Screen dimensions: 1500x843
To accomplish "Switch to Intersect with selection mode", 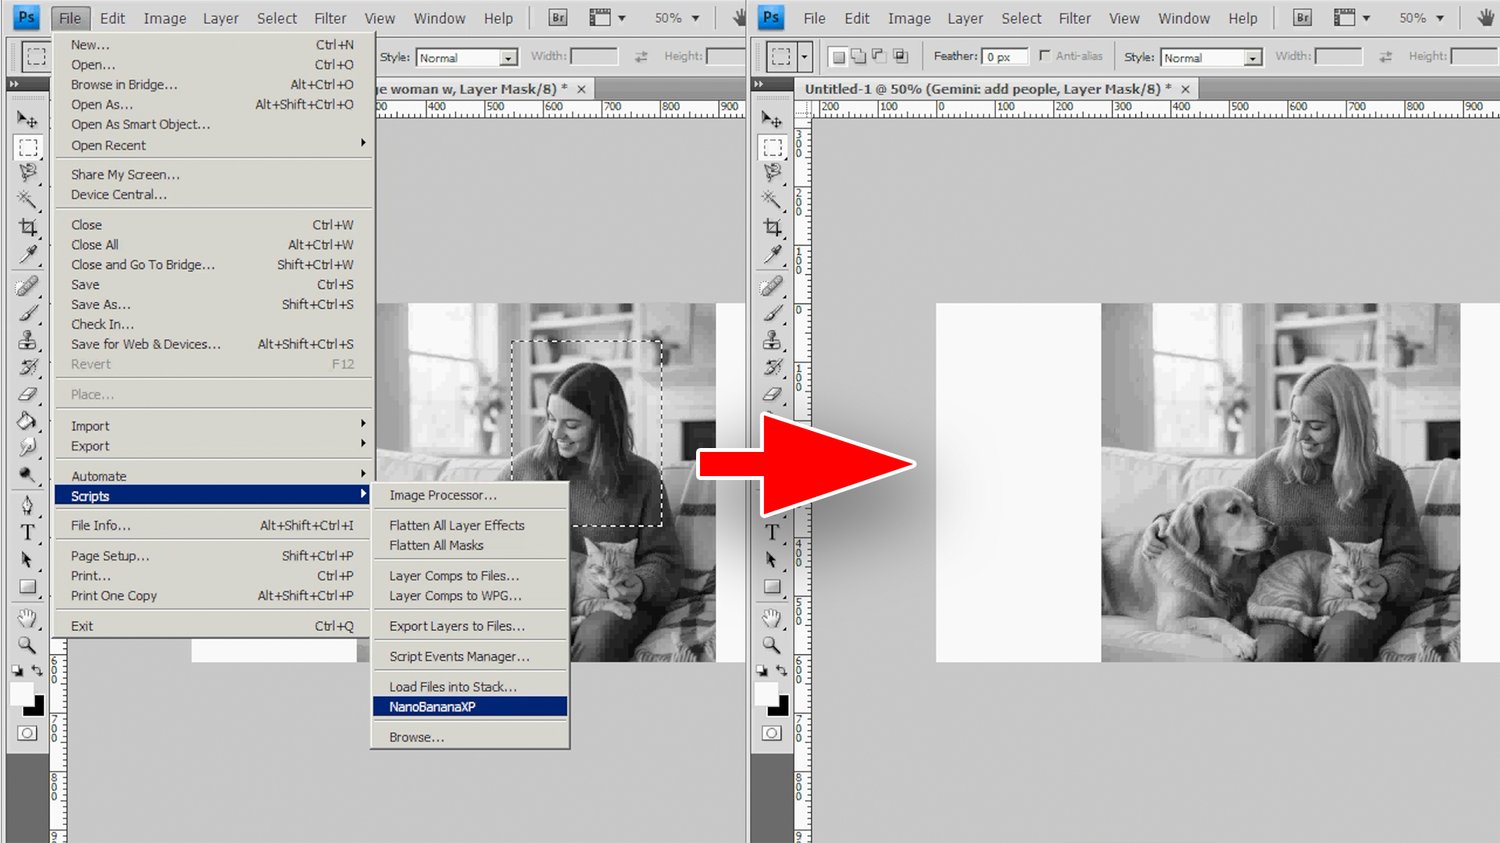I will point(899,57).
